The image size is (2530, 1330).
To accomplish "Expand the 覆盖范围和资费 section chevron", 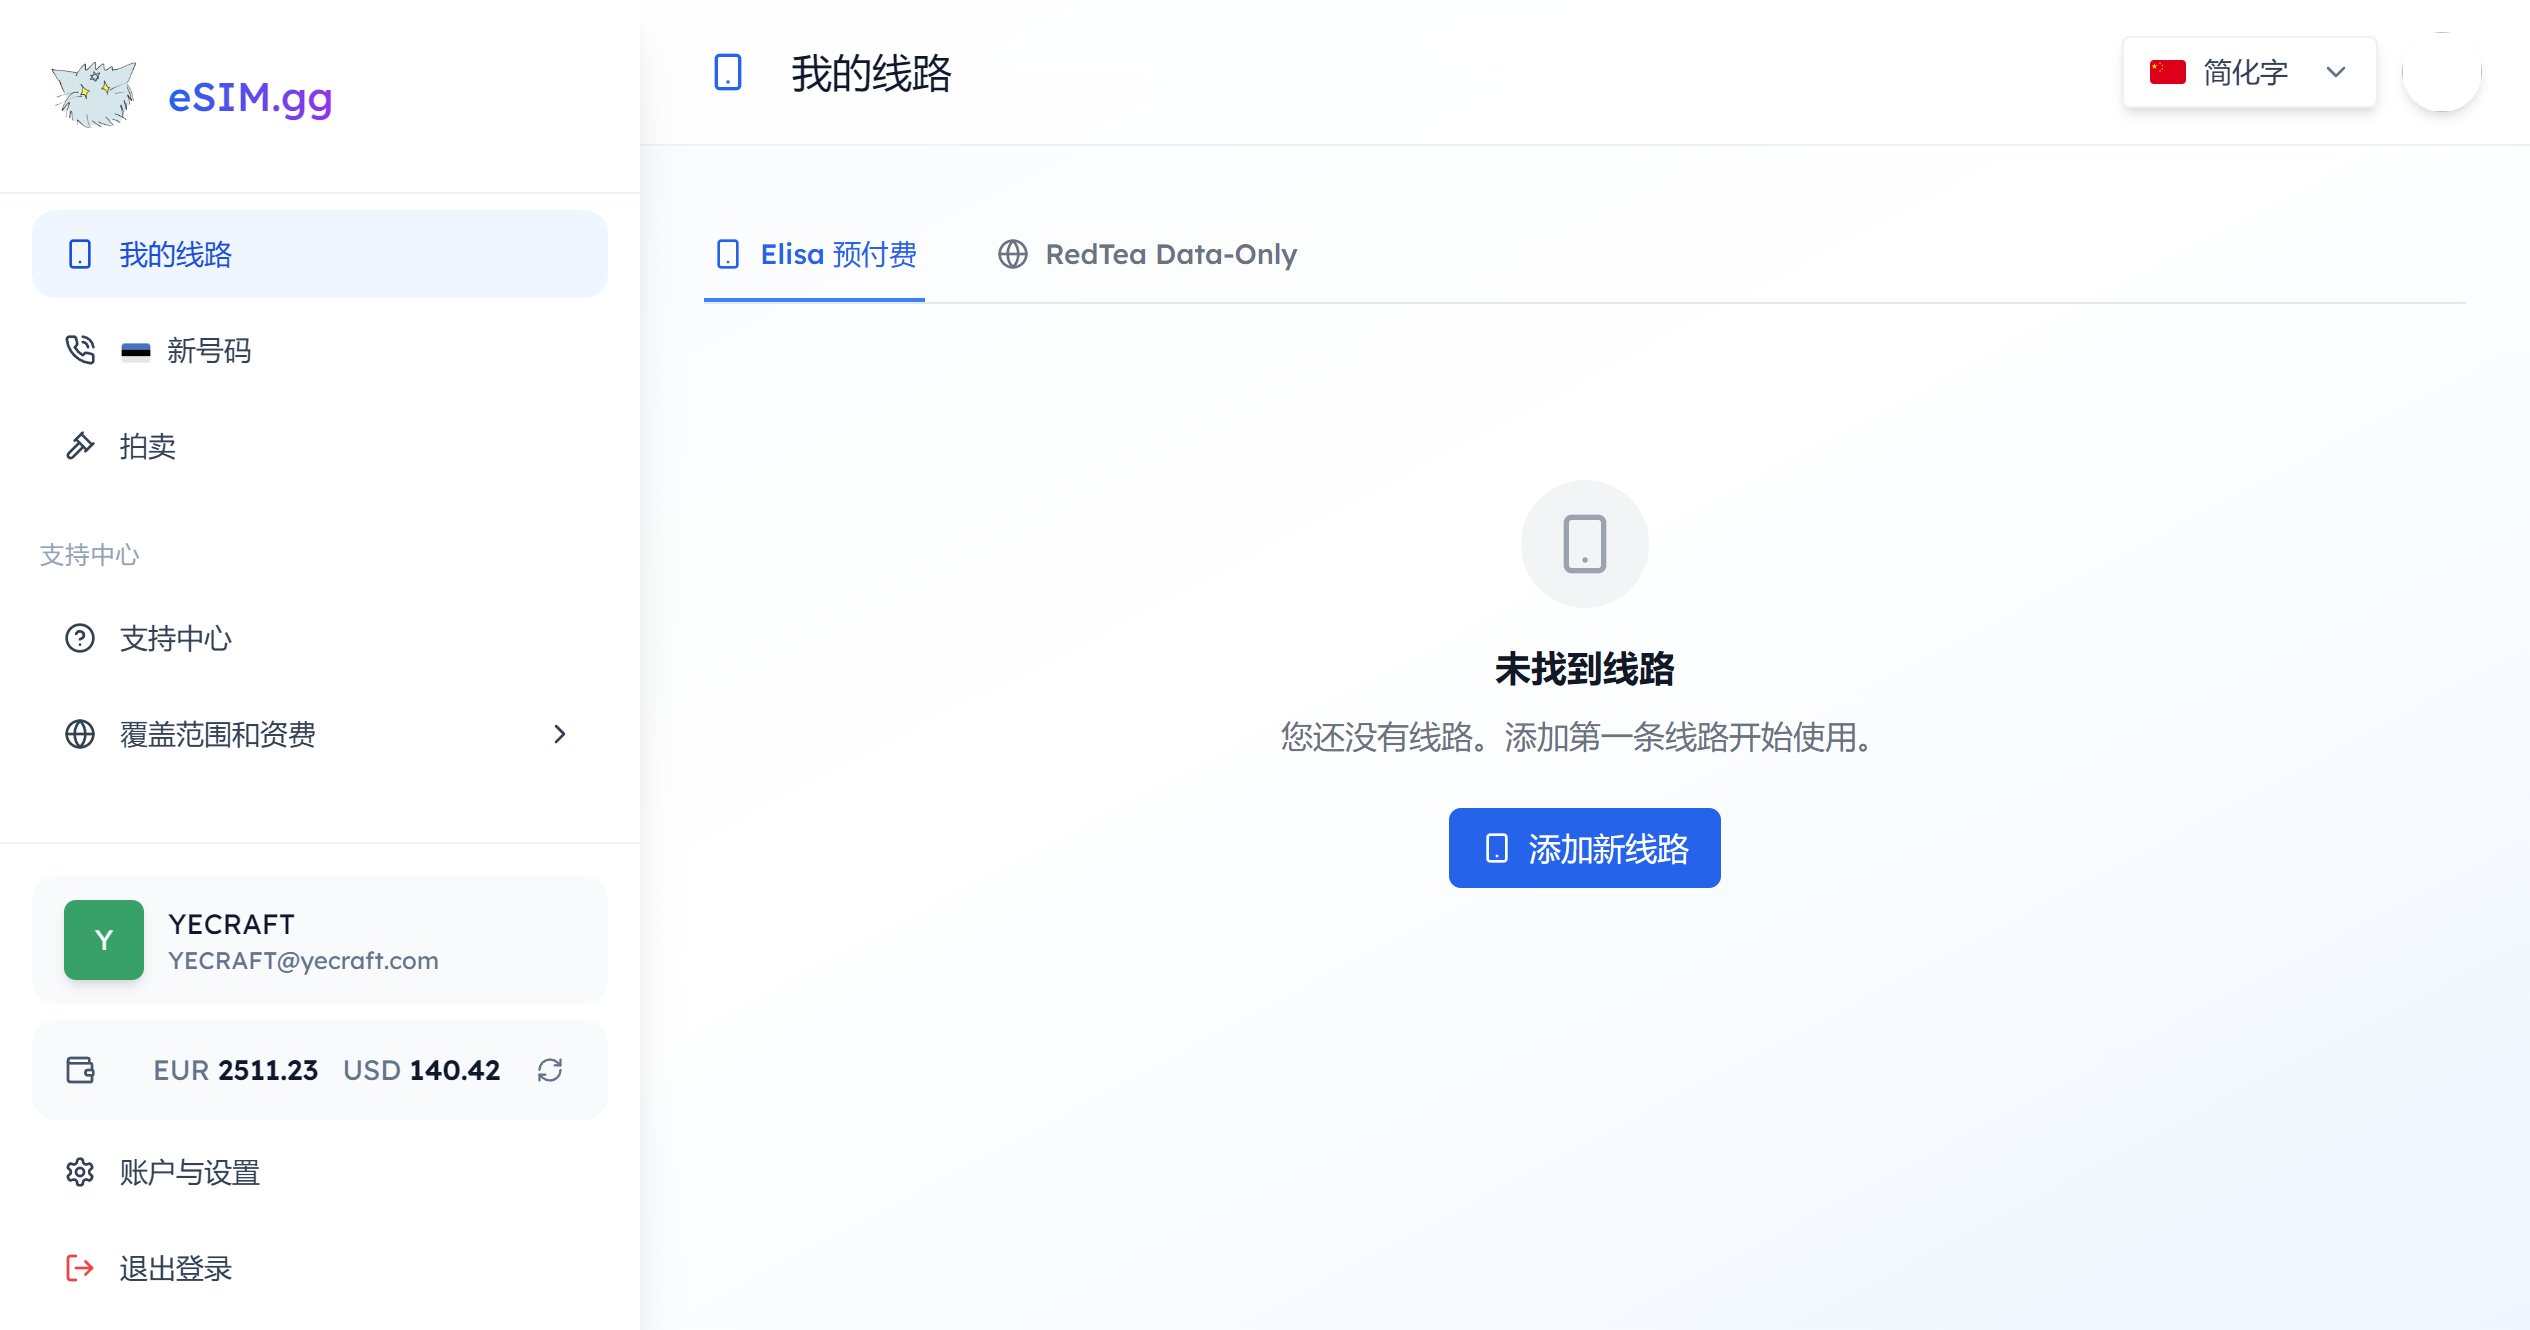I will [560, 735].
